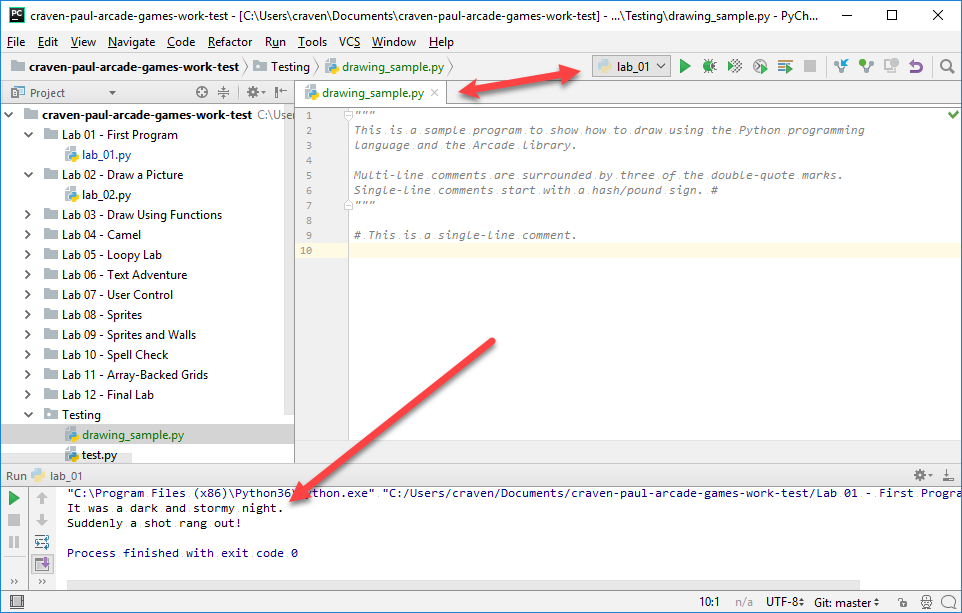Run with coverage icon in toolbar

point(734,66)
